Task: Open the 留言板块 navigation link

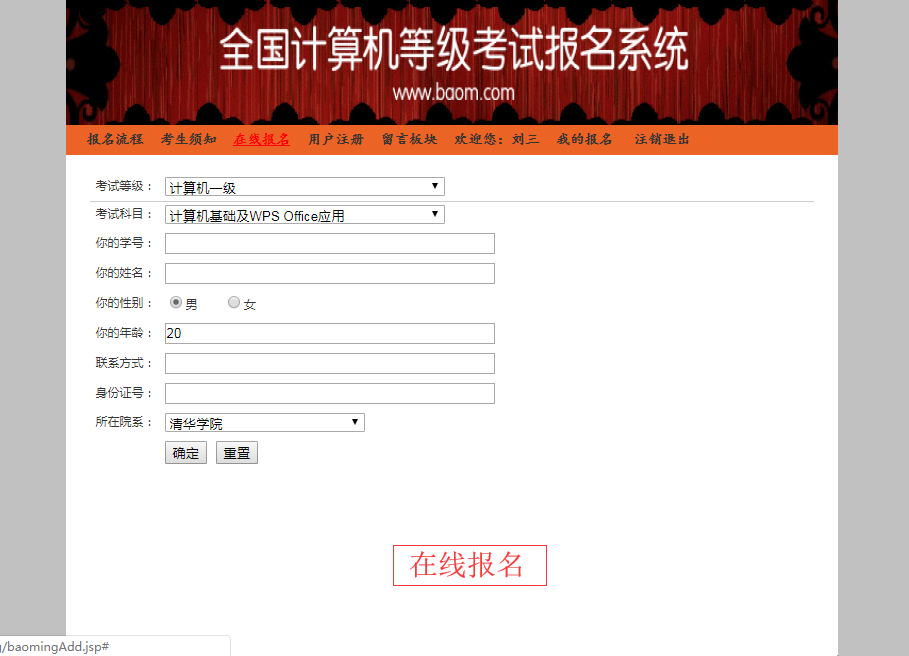Action: 409,139
